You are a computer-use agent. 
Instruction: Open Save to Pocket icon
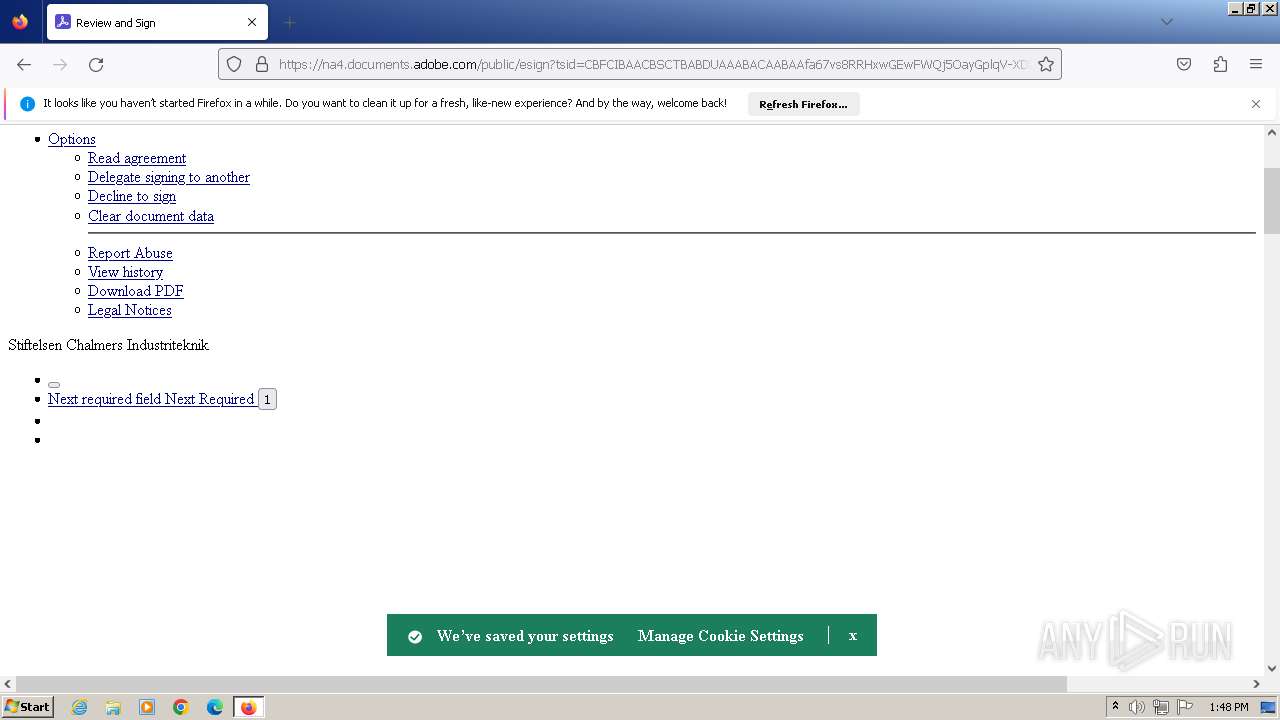click(x=1184, y=64)
